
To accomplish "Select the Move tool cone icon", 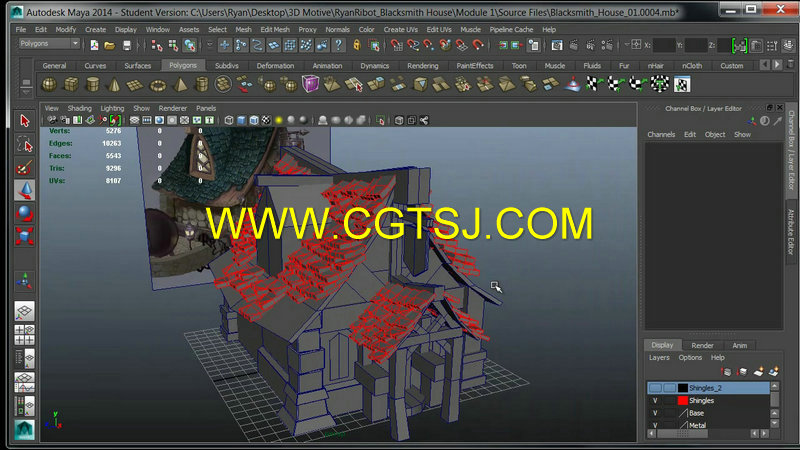I will tap(24, 190).
